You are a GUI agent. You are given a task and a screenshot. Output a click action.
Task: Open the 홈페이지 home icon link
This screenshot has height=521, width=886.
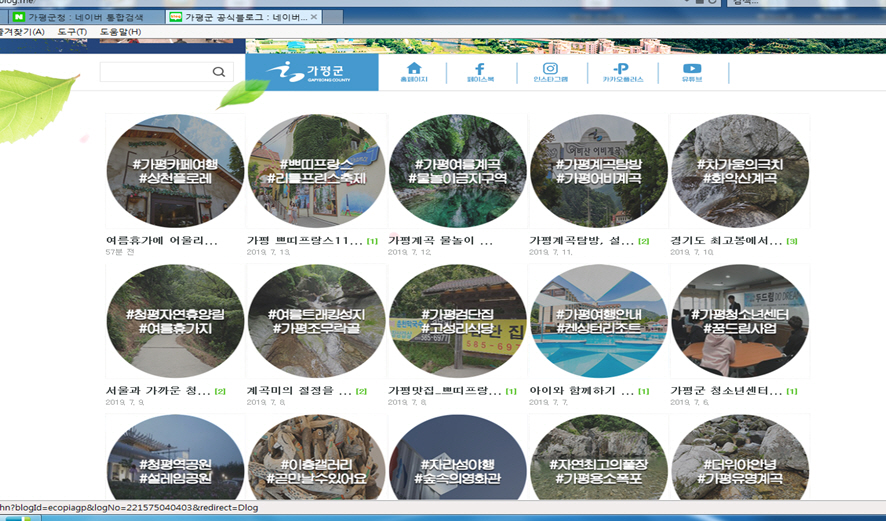click(414, 72)
